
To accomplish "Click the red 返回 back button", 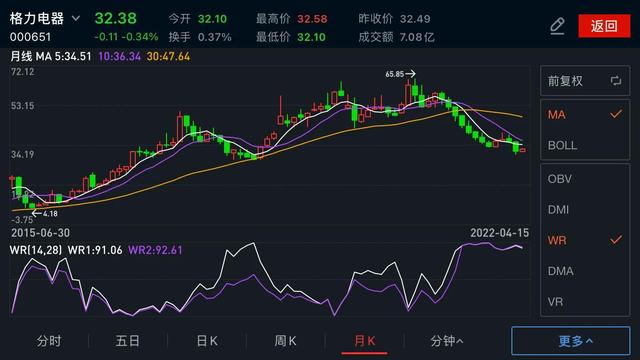I will coord(604,26).
